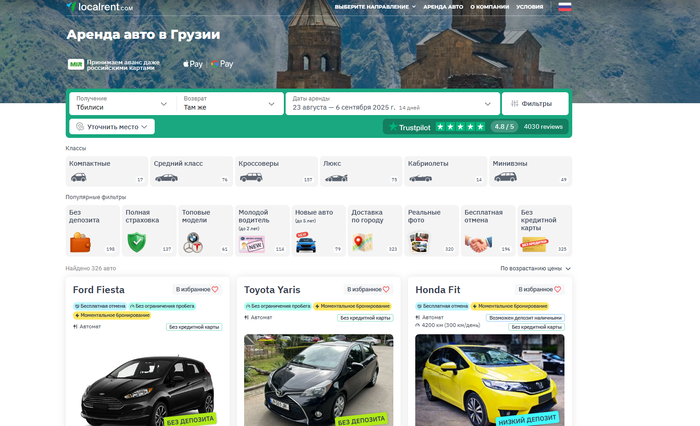Open the Ford Fiesta title link
This screenshot has height=426, width=700.
tap(99, 290)
